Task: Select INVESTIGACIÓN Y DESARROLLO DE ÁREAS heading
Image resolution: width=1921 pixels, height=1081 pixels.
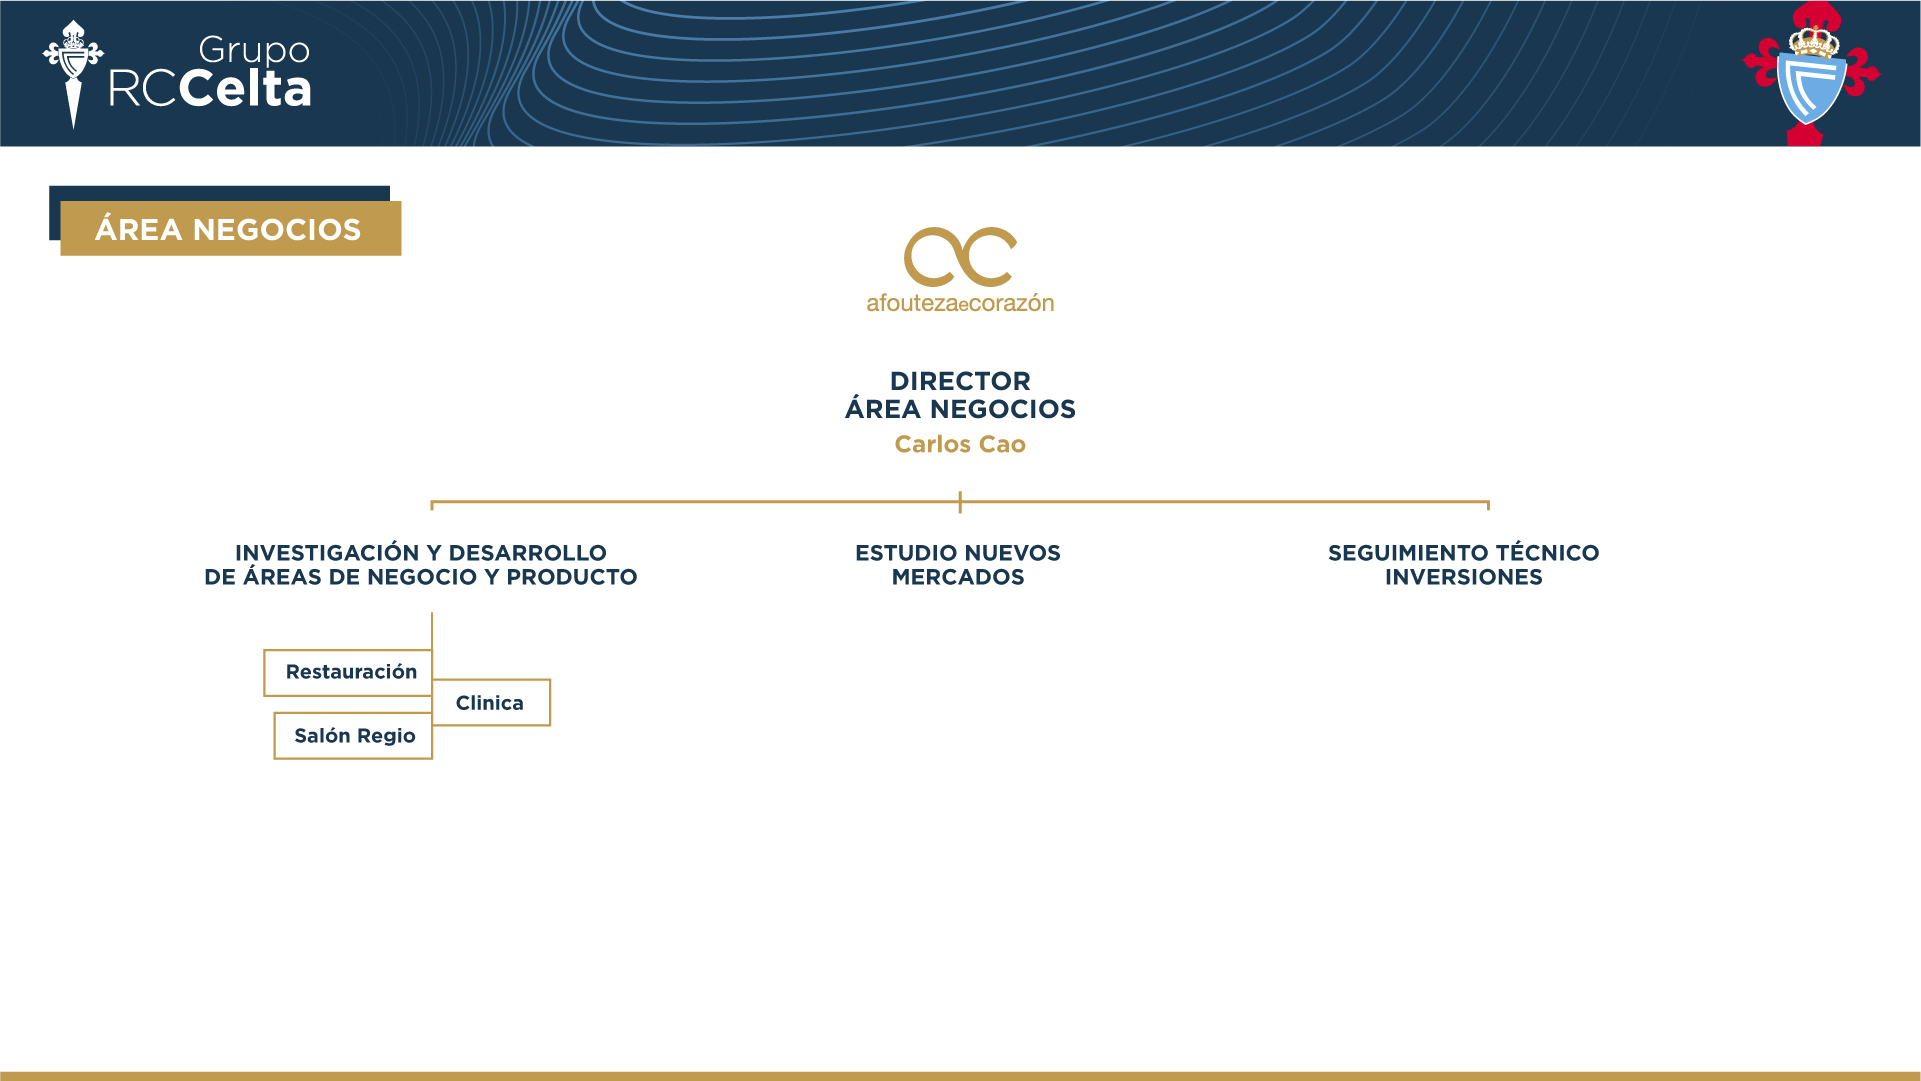Action: 421,565
